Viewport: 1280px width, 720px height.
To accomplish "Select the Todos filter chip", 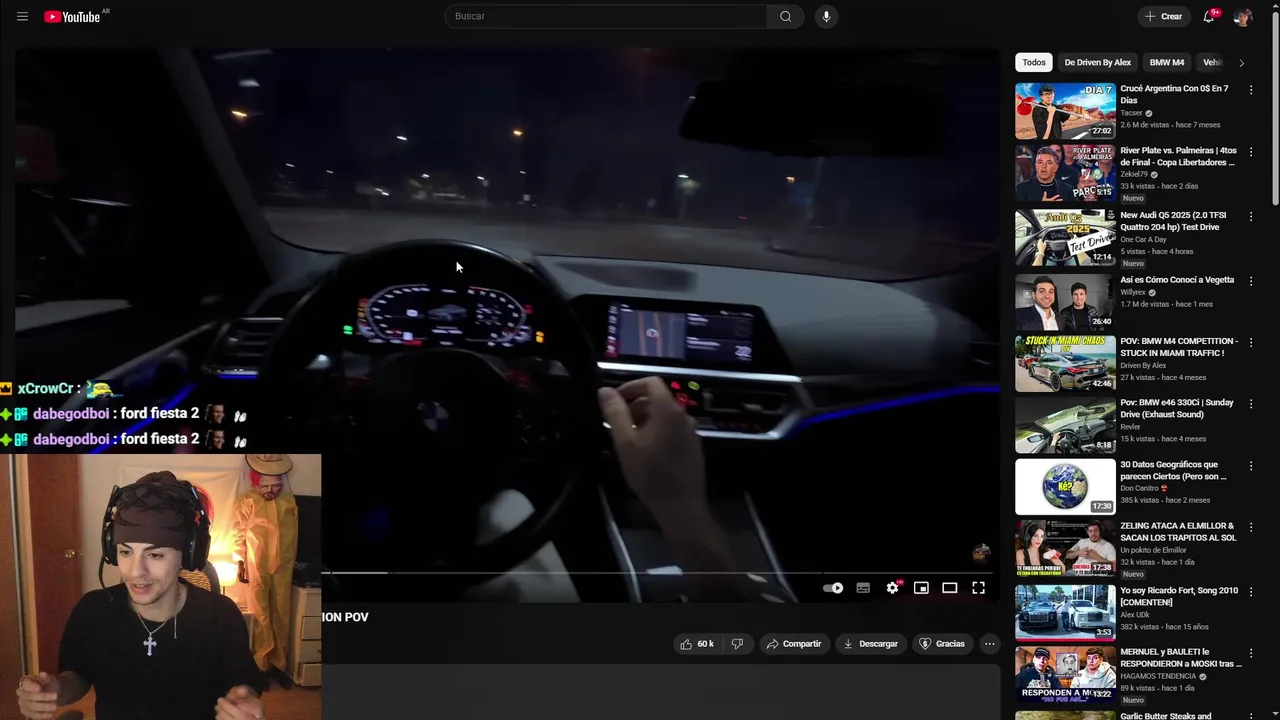I will [x=1034, y=62].
